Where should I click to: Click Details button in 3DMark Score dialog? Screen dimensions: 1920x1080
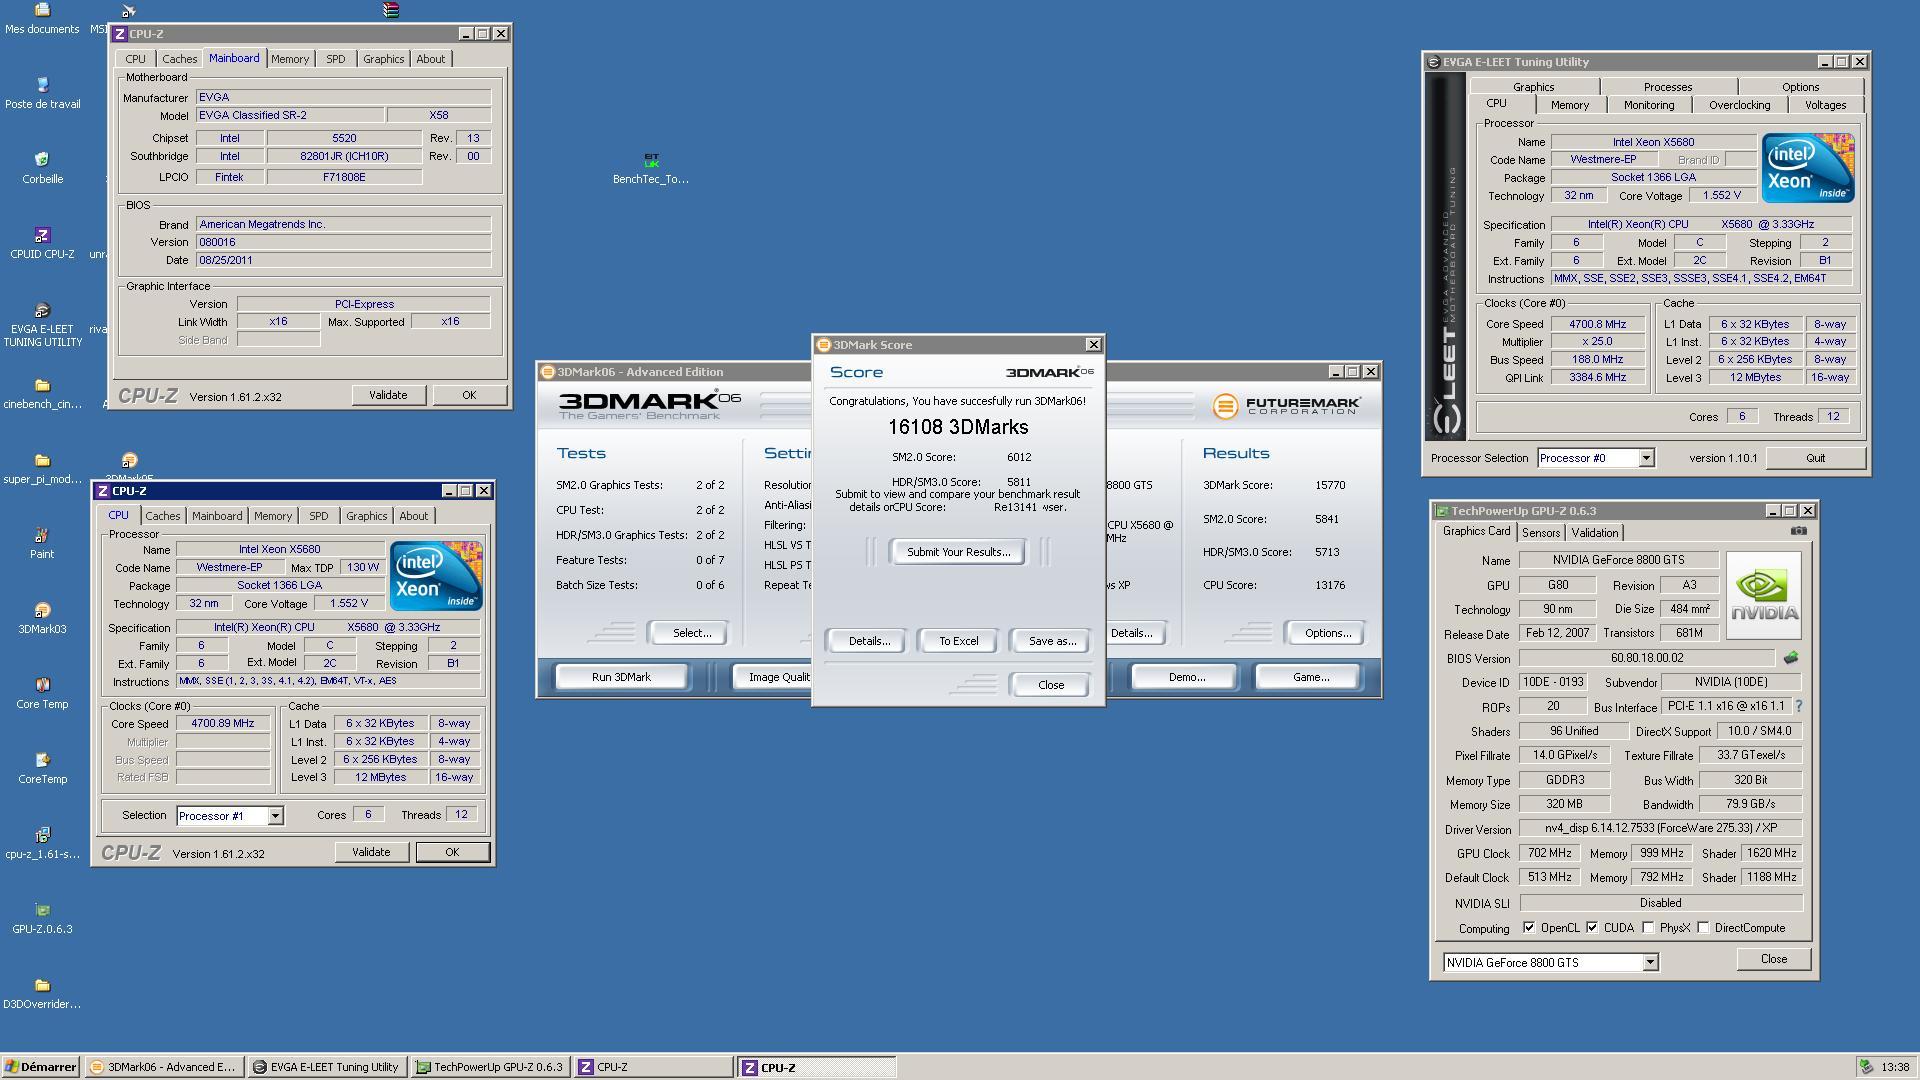click(869, 641)
